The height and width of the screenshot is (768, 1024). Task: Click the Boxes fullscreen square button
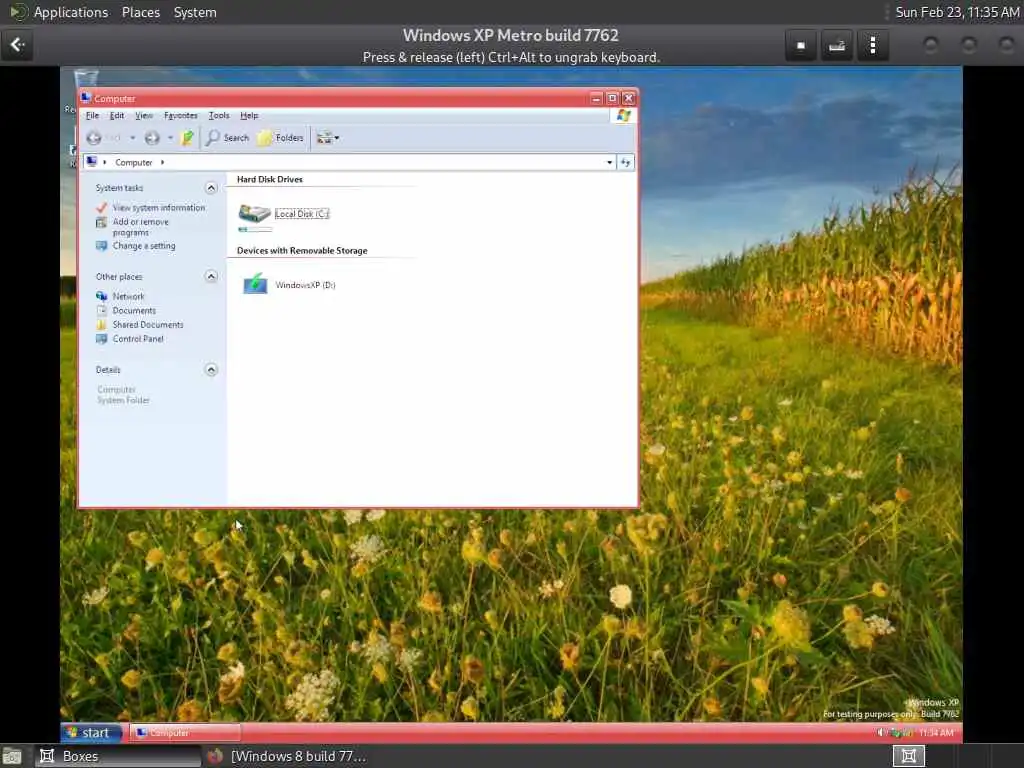[x=801, y=45]
